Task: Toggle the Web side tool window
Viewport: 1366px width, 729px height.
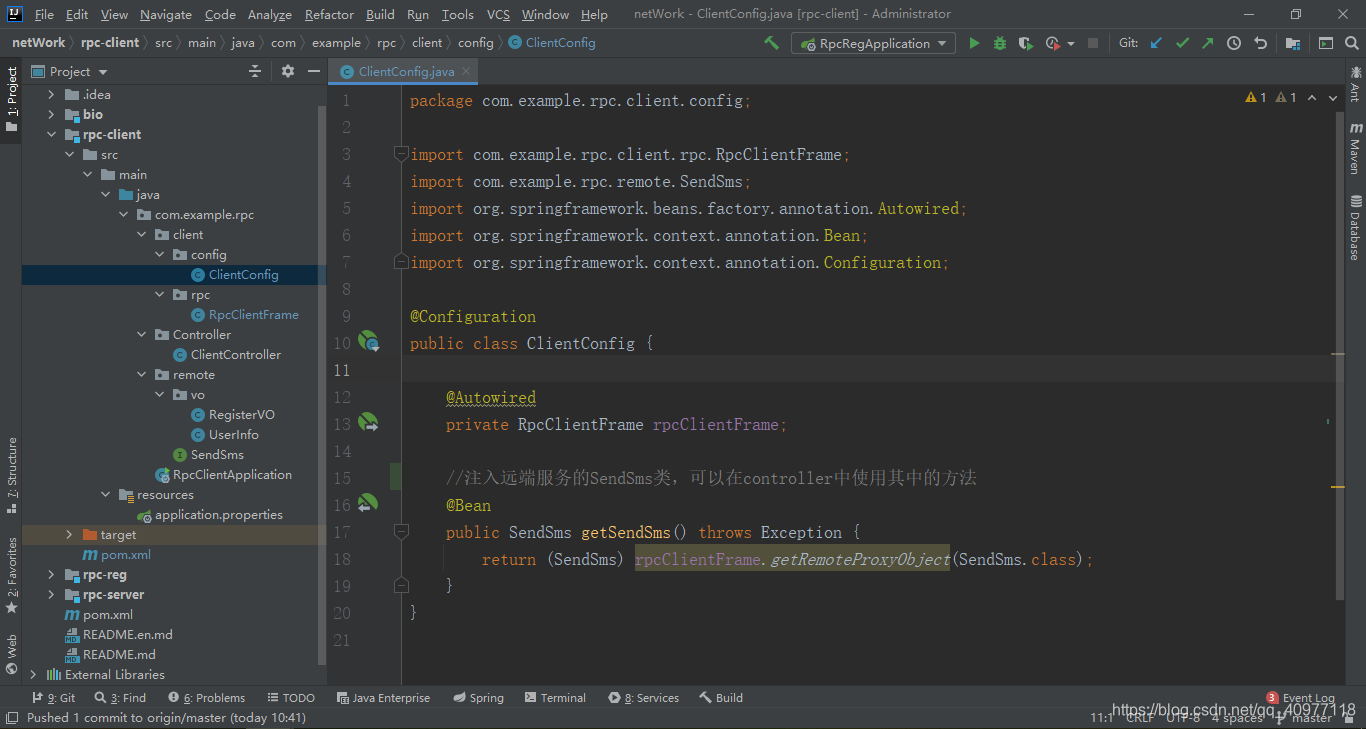Action: 12,654
